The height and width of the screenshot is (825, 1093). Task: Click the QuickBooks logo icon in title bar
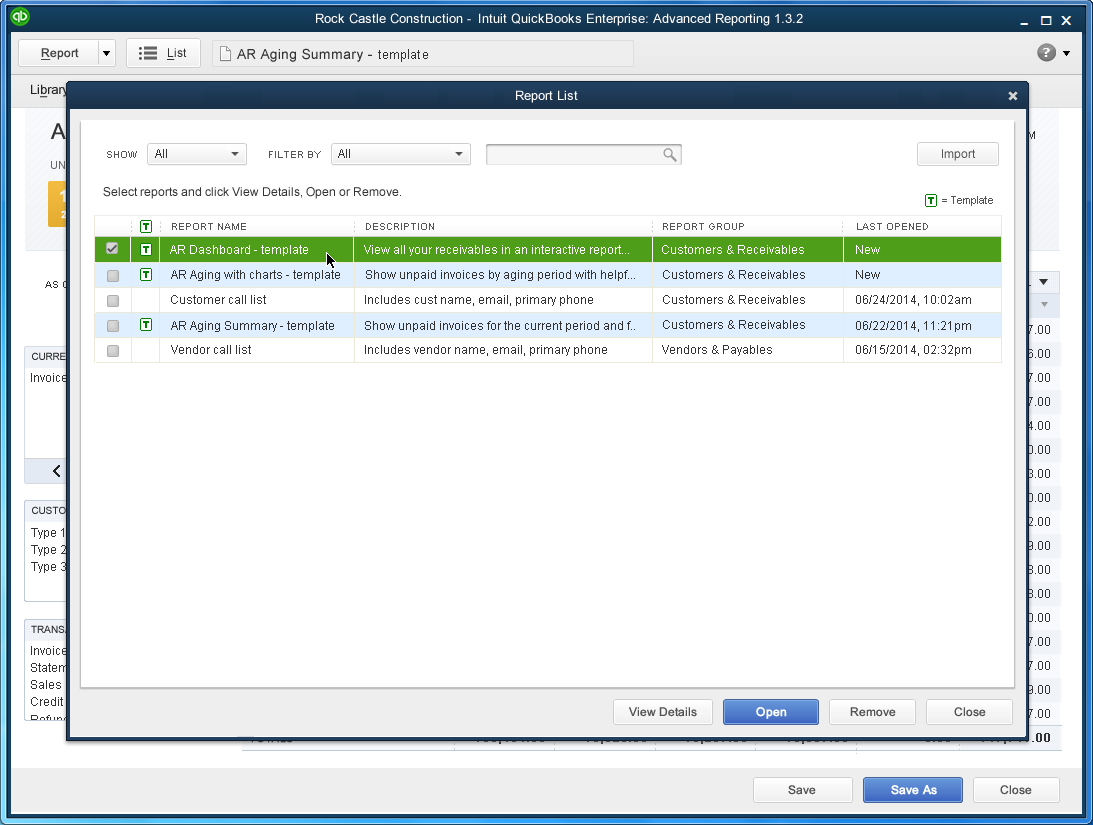click(x=20, y=16)
